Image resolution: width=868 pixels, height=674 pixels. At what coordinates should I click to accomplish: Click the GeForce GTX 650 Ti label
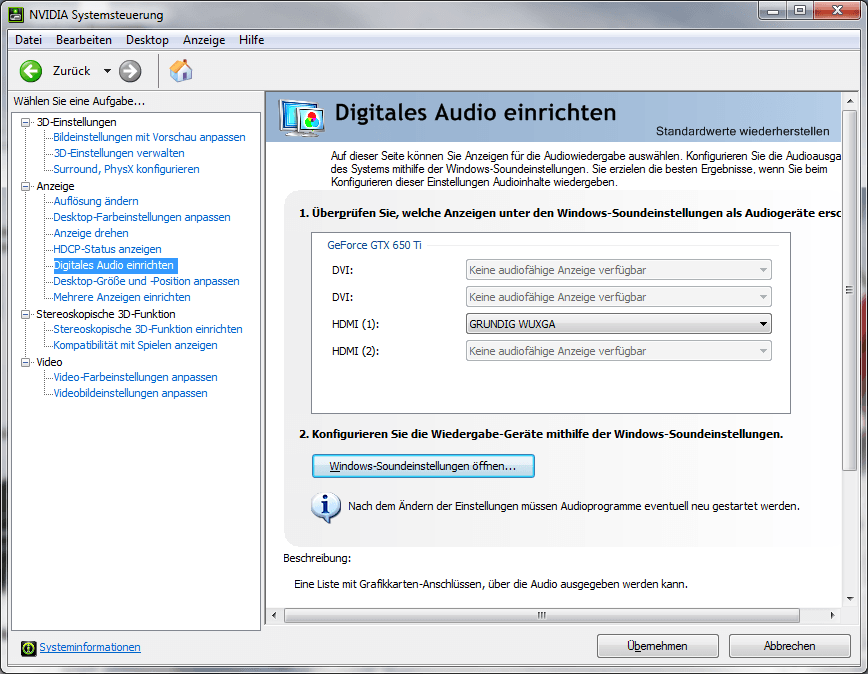pos(374,245)
